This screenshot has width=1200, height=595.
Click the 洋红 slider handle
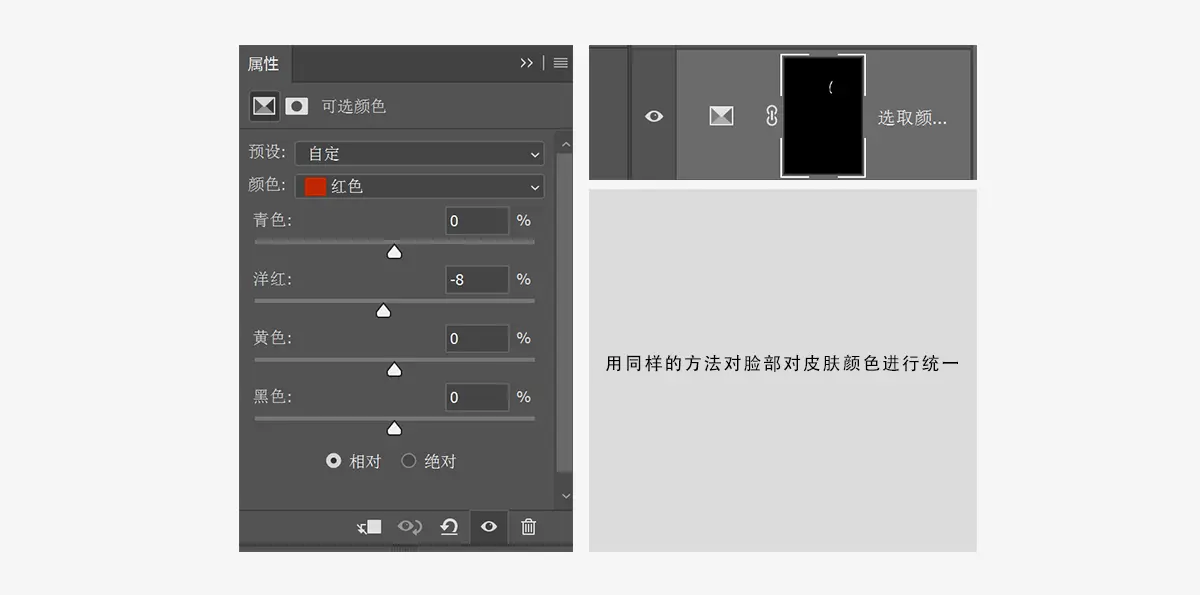[x=383, y=311]
